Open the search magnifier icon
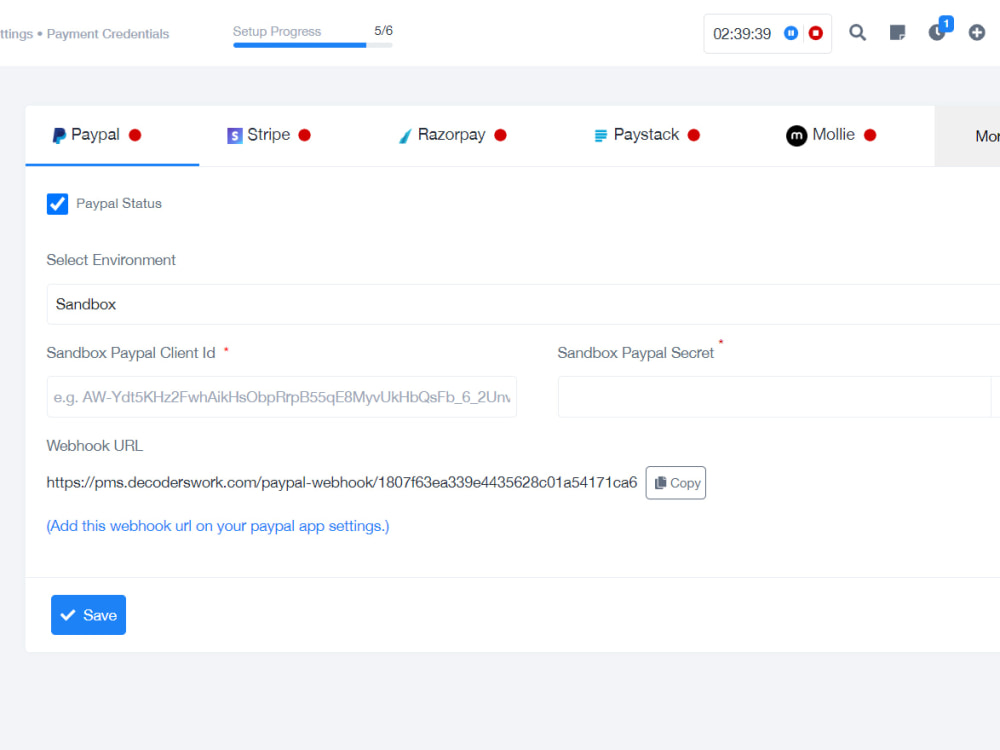1000x750 pixels. [x=858, y=33]
